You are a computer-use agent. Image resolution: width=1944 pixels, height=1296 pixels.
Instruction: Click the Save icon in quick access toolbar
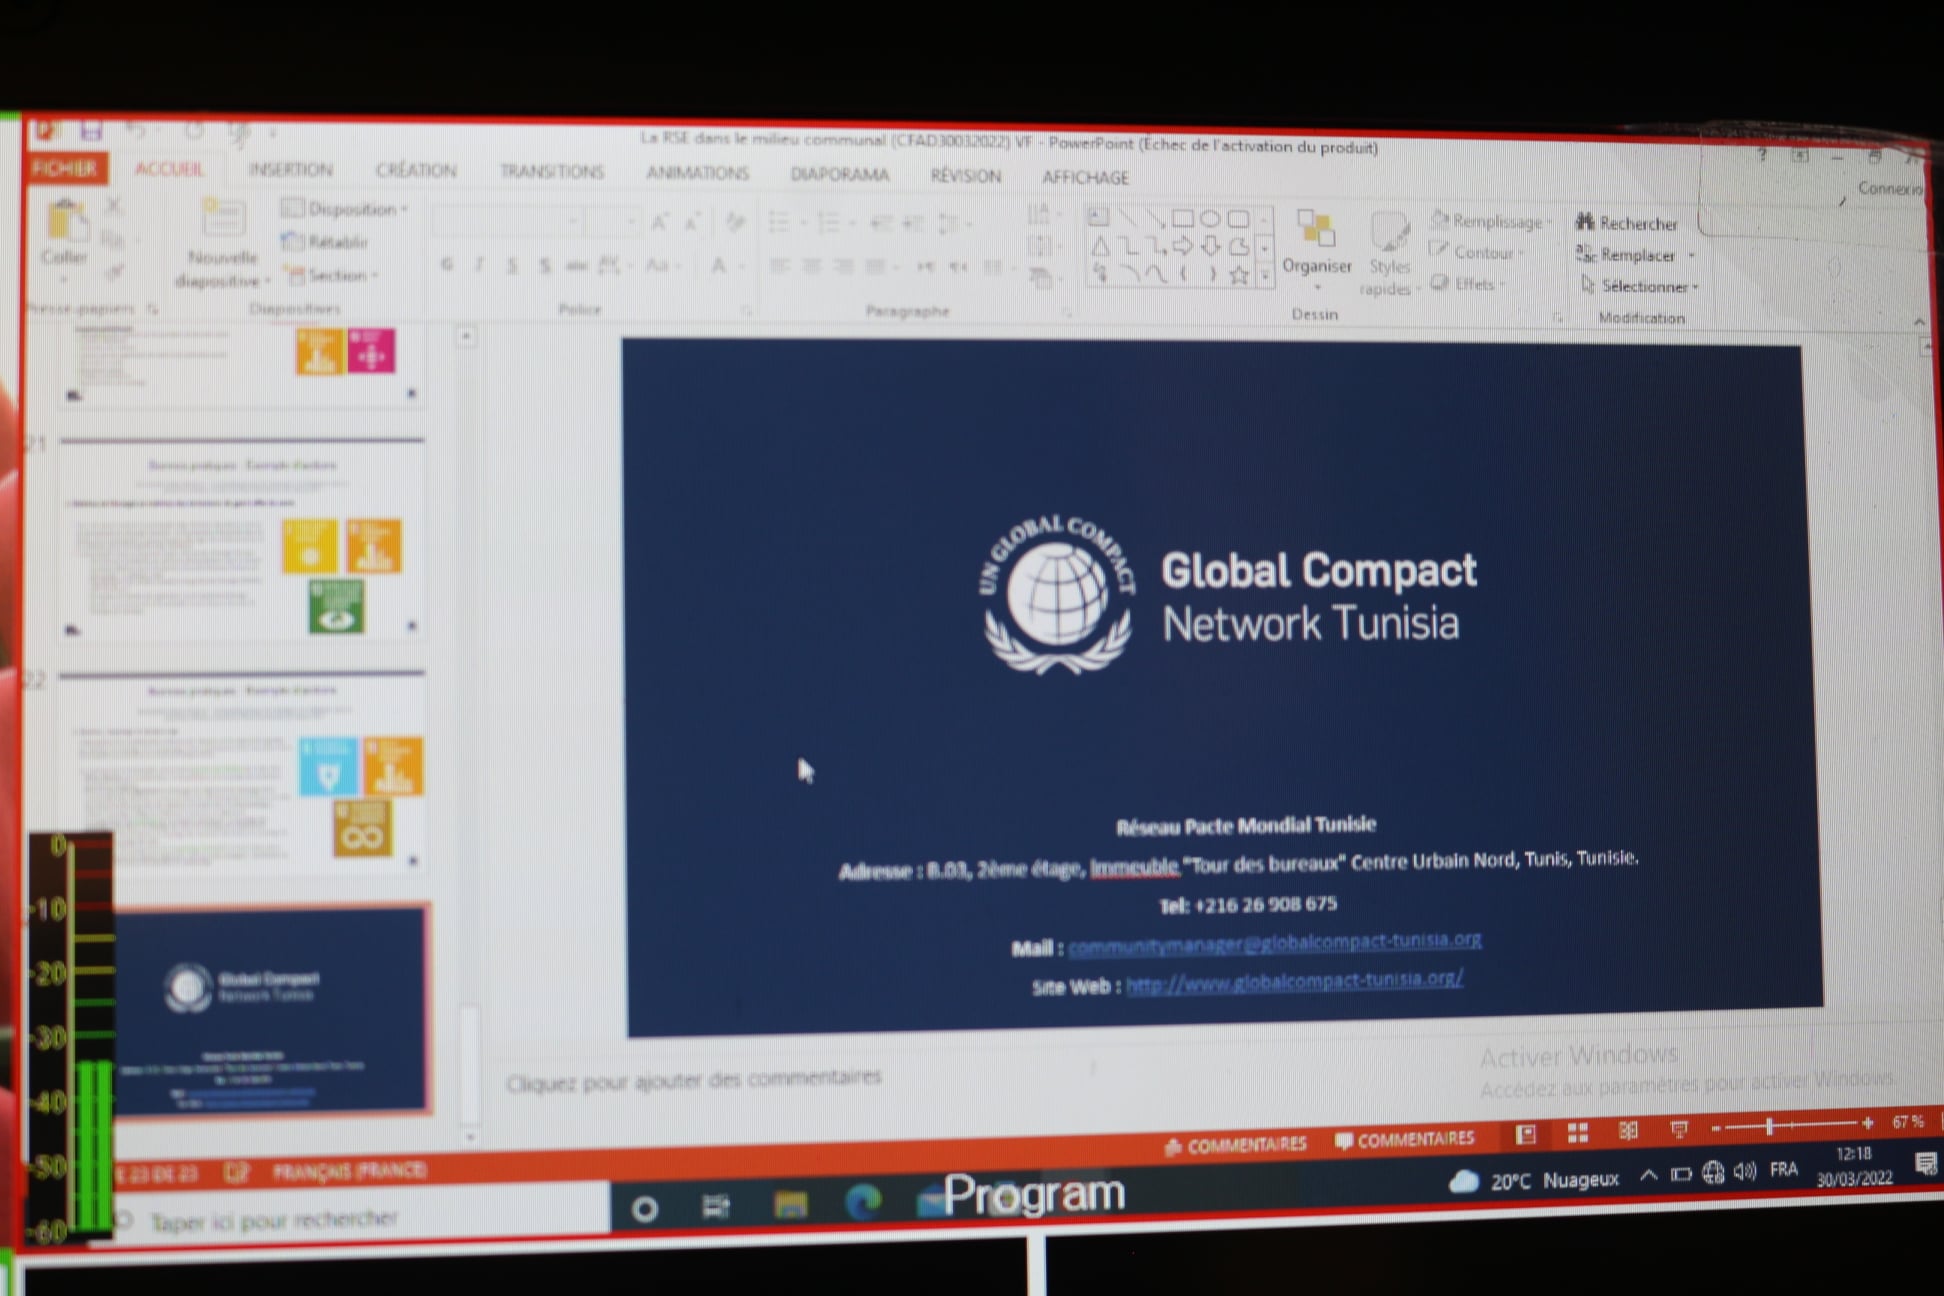tap(91, 129)
